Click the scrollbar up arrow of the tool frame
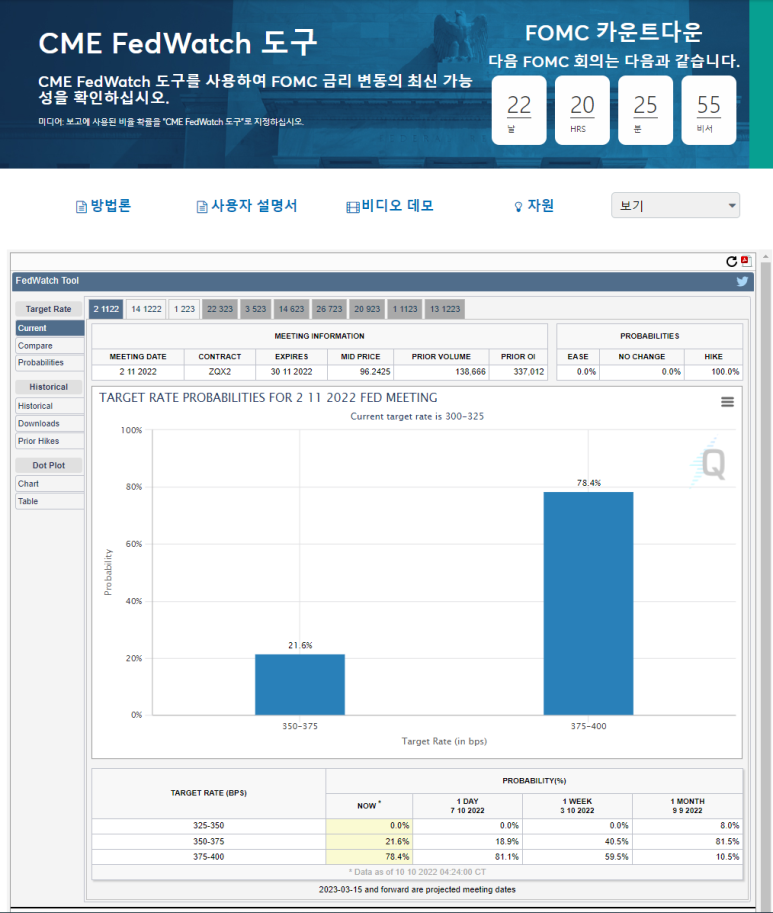Screen dimensions: 773x913 click(x=766, y=256)
